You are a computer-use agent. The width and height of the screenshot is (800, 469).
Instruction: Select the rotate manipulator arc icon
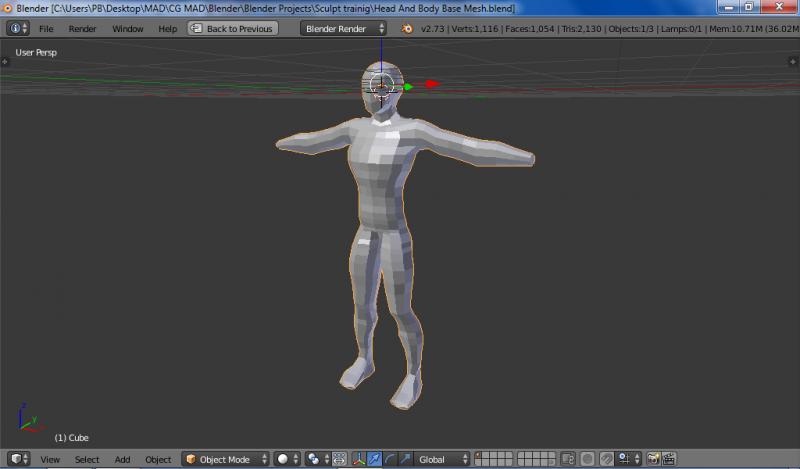pyautogui.click(x=390, y=459)
